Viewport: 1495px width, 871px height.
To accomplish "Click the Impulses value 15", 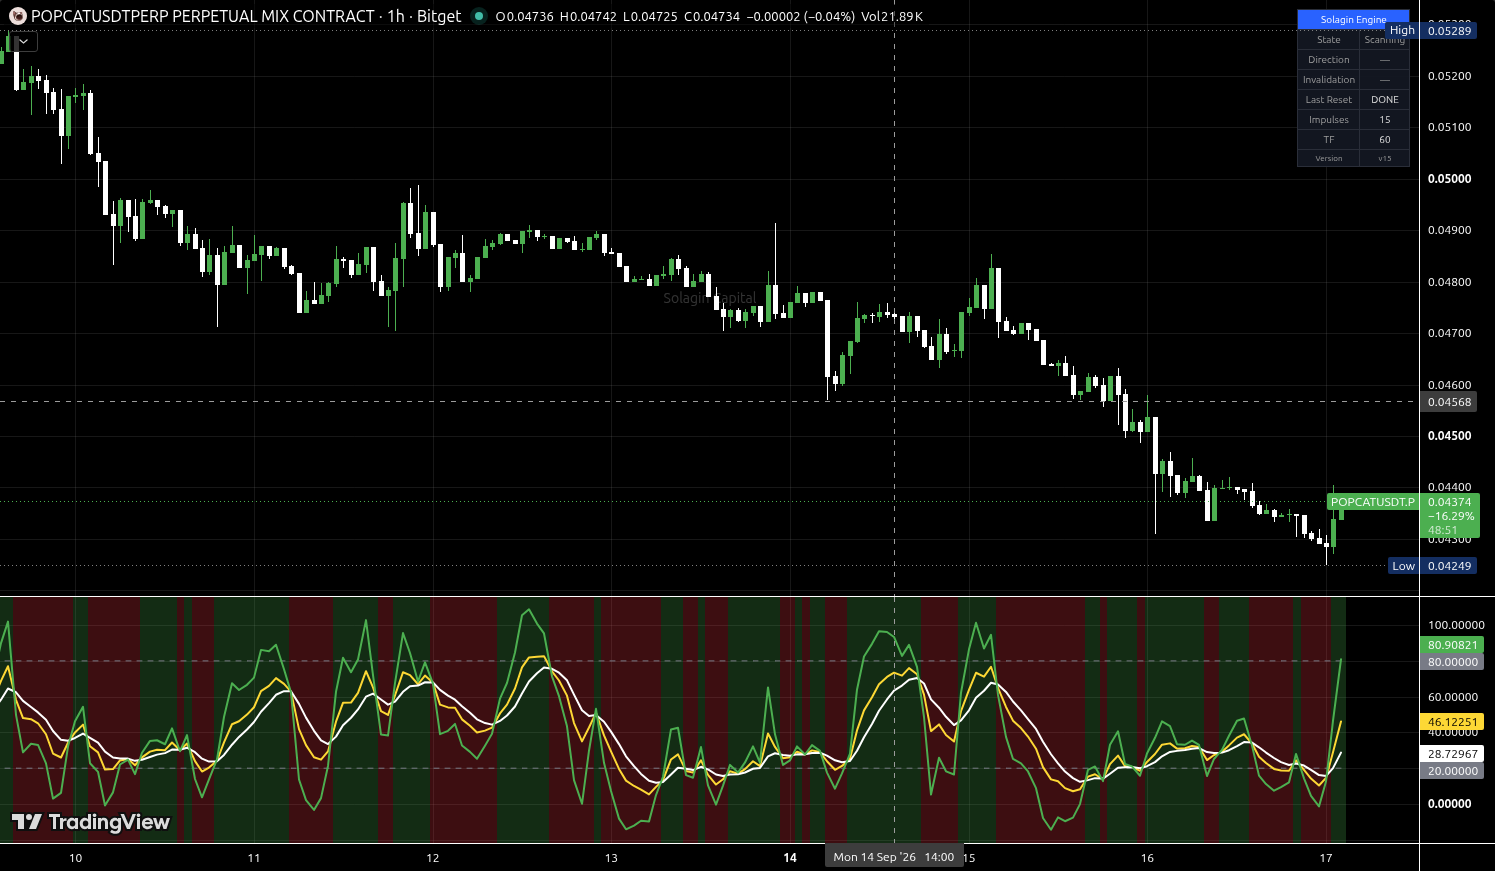I will tap(1385, 120).
